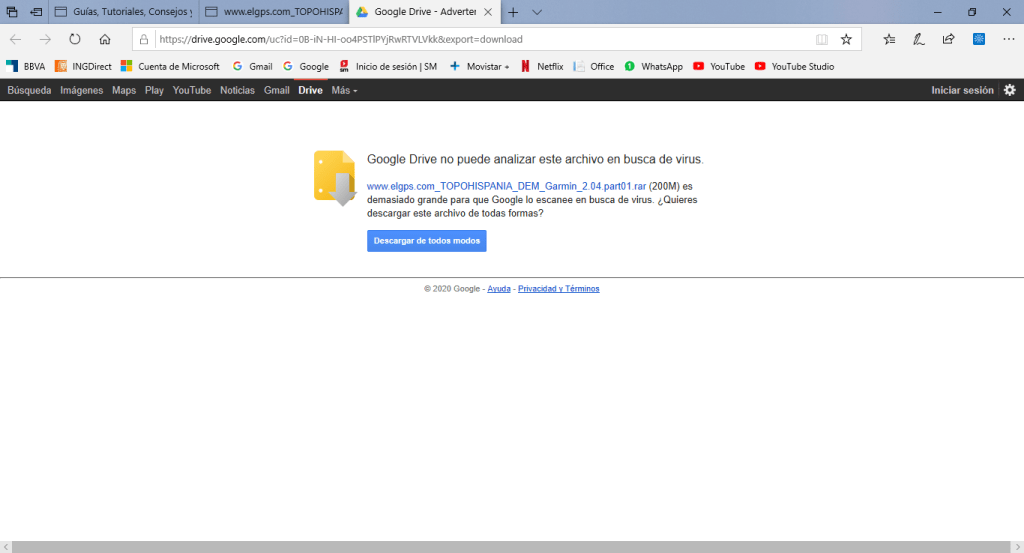Open the favorites hub icon
The image size is (1024, 553).
click(x=889, y=39)
